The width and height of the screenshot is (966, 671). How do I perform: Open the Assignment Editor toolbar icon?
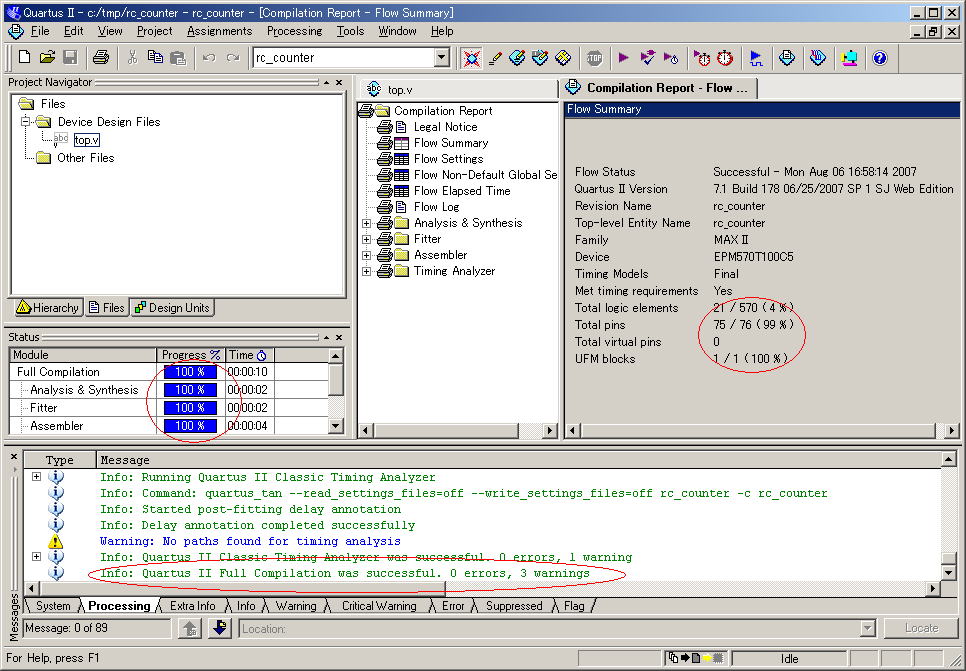point(518,58)
